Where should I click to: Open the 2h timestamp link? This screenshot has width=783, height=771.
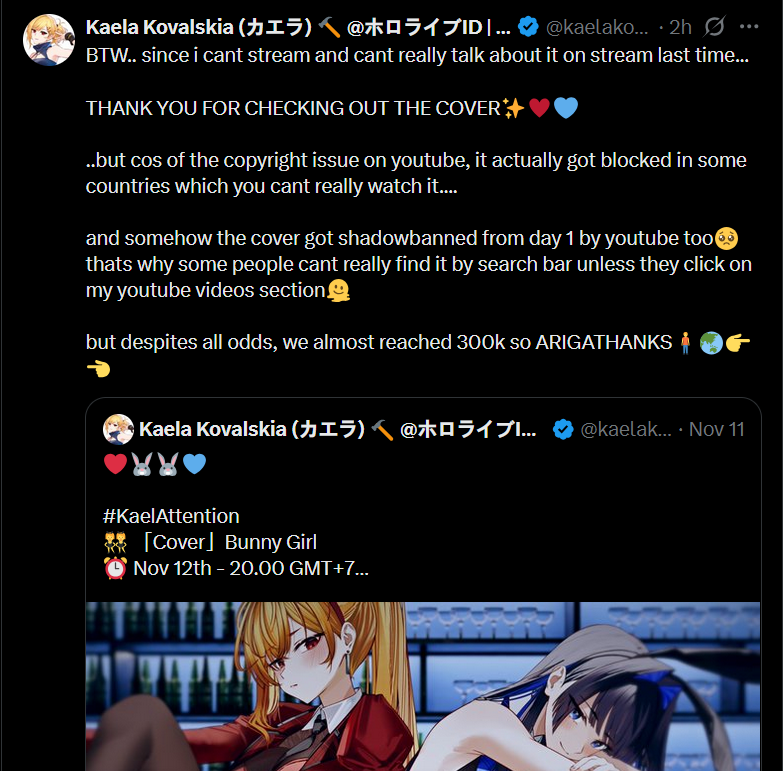(x=680, y=27)
